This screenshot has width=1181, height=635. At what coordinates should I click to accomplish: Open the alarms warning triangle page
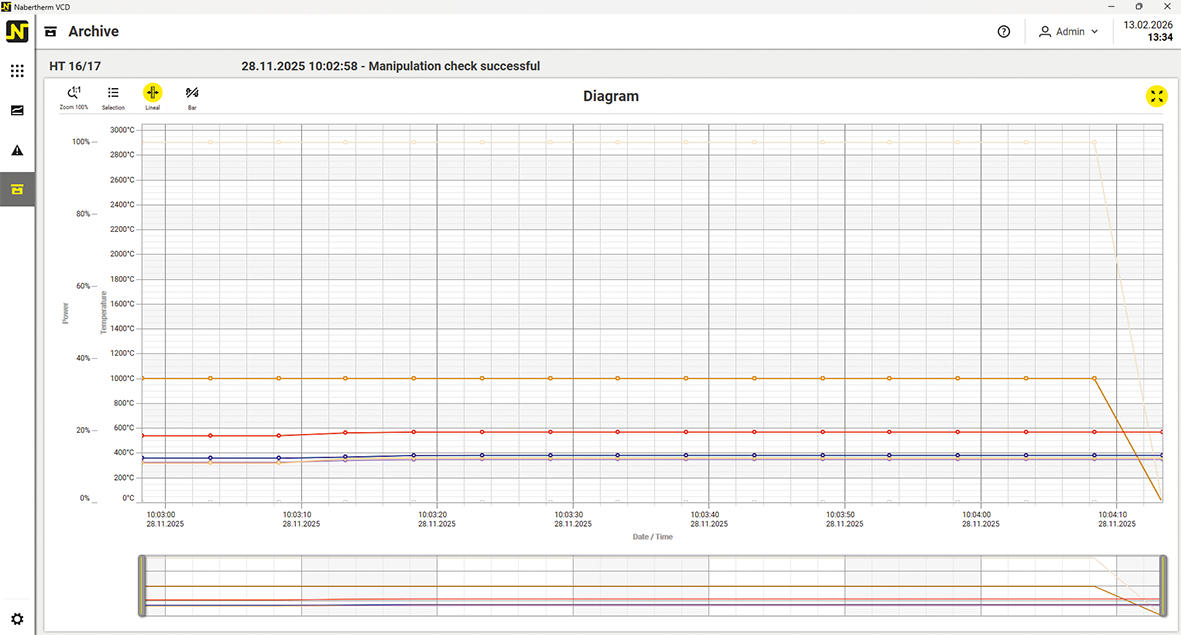tap(17, 151)
